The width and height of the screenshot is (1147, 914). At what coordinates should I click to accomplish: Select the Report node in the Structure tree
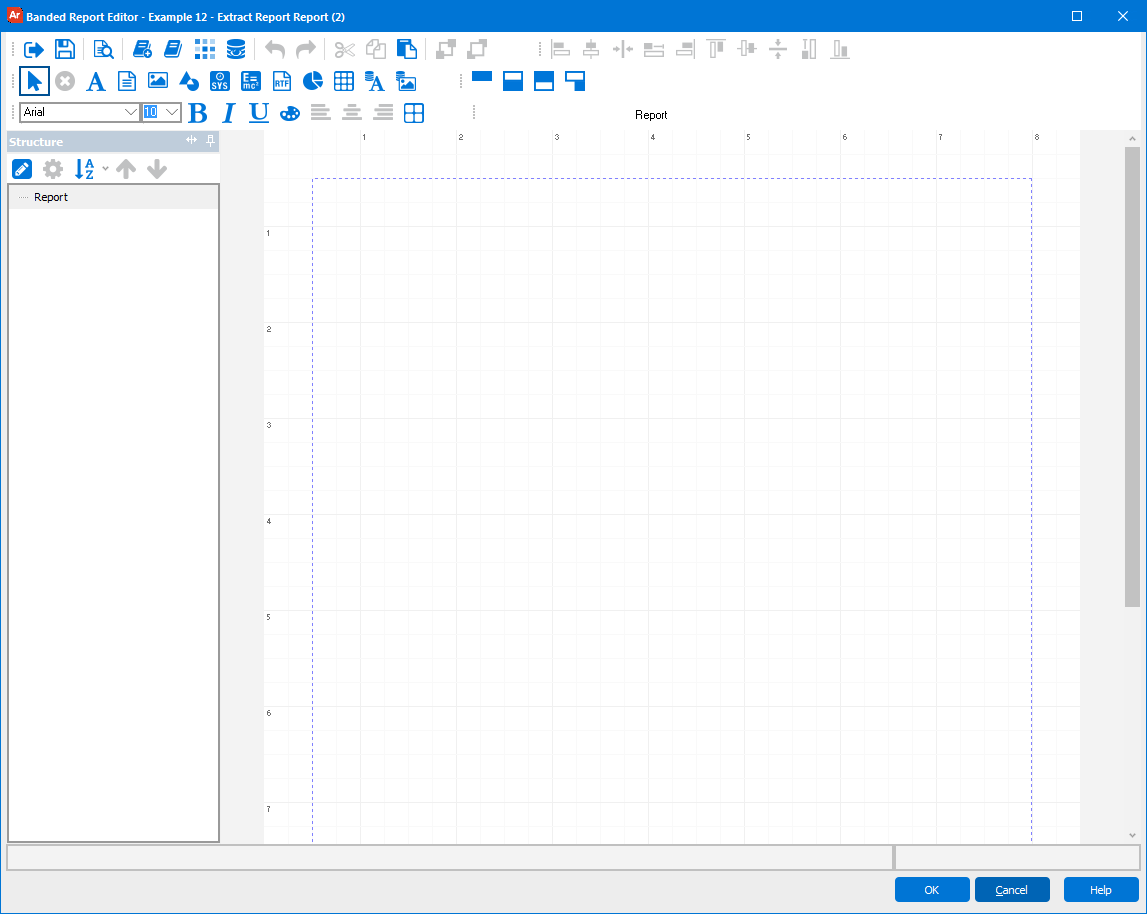coord(52,197)
